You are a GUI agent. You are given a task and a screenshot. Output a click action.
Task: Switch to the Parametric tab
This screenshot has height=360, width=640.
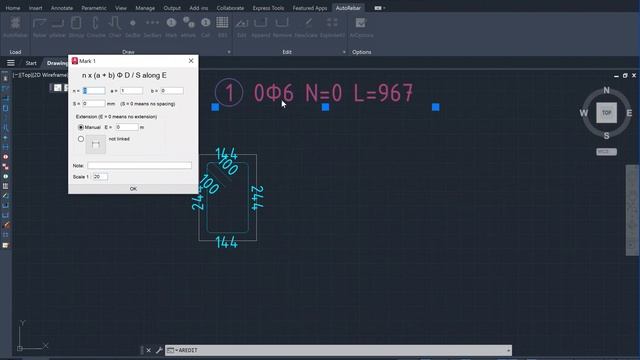(x=94, y=8)
